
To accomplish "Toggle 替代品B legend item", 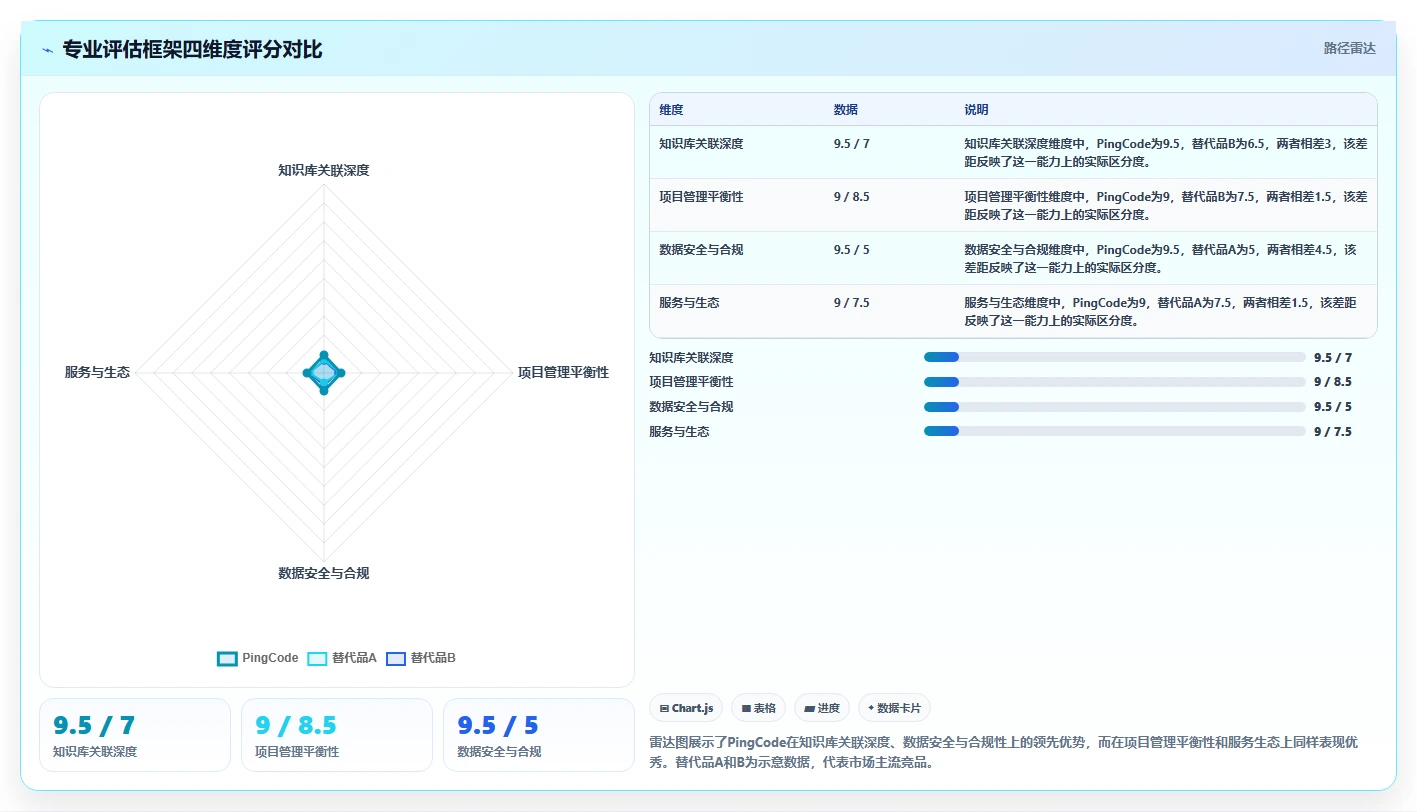I will click(420, 658).
